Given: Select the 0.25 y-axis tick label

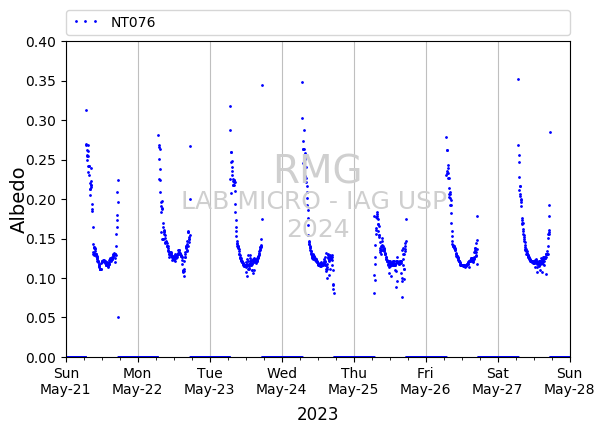Looking at the screenshot, I should (x=41, y=160).
